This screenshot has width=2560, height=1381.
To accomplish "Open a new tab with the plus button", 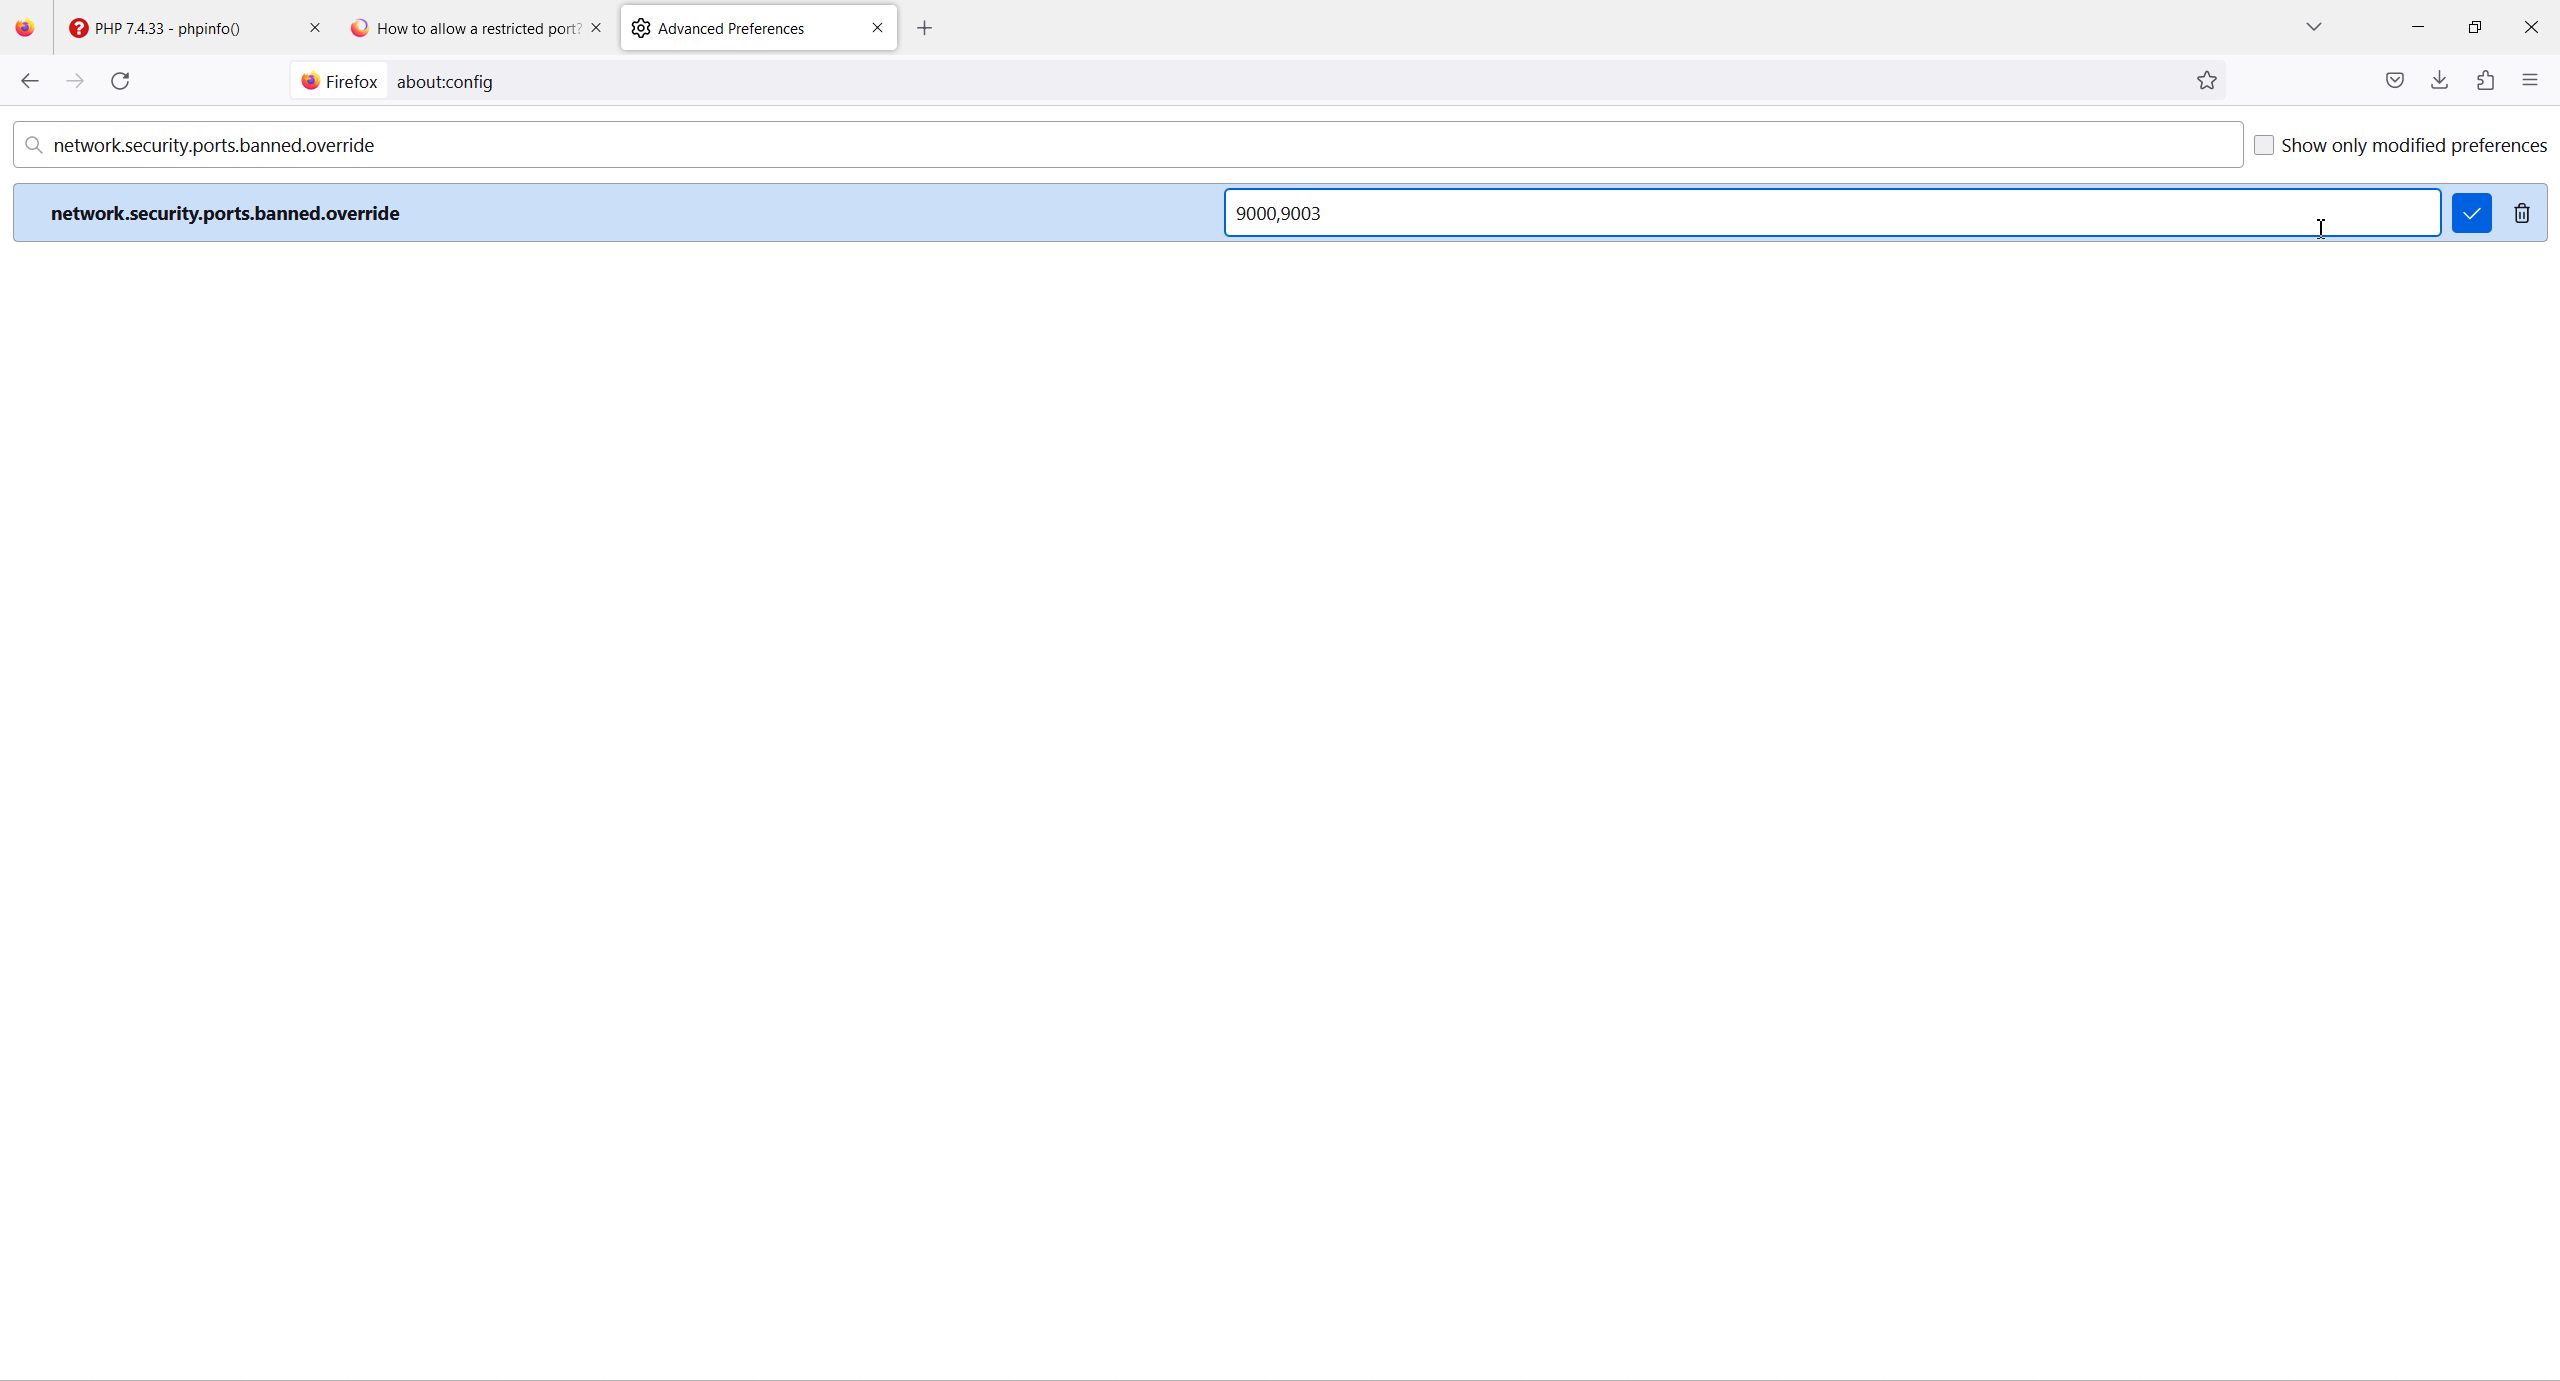I will (924, 28).
